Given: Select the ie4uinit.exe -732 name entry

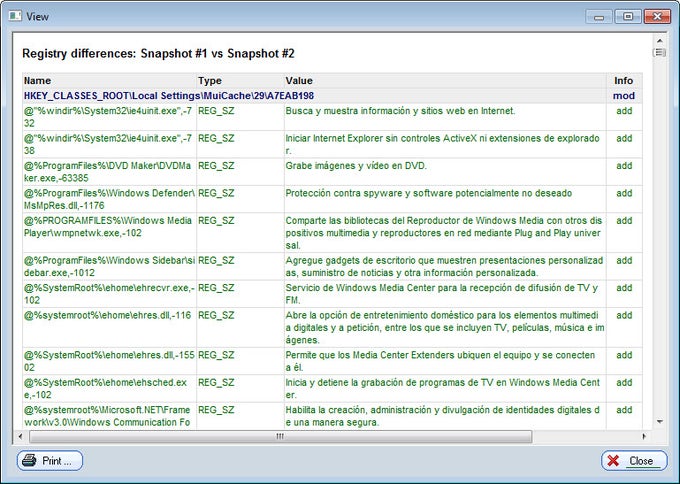Looking at the screenshot, I should [108, 117].
